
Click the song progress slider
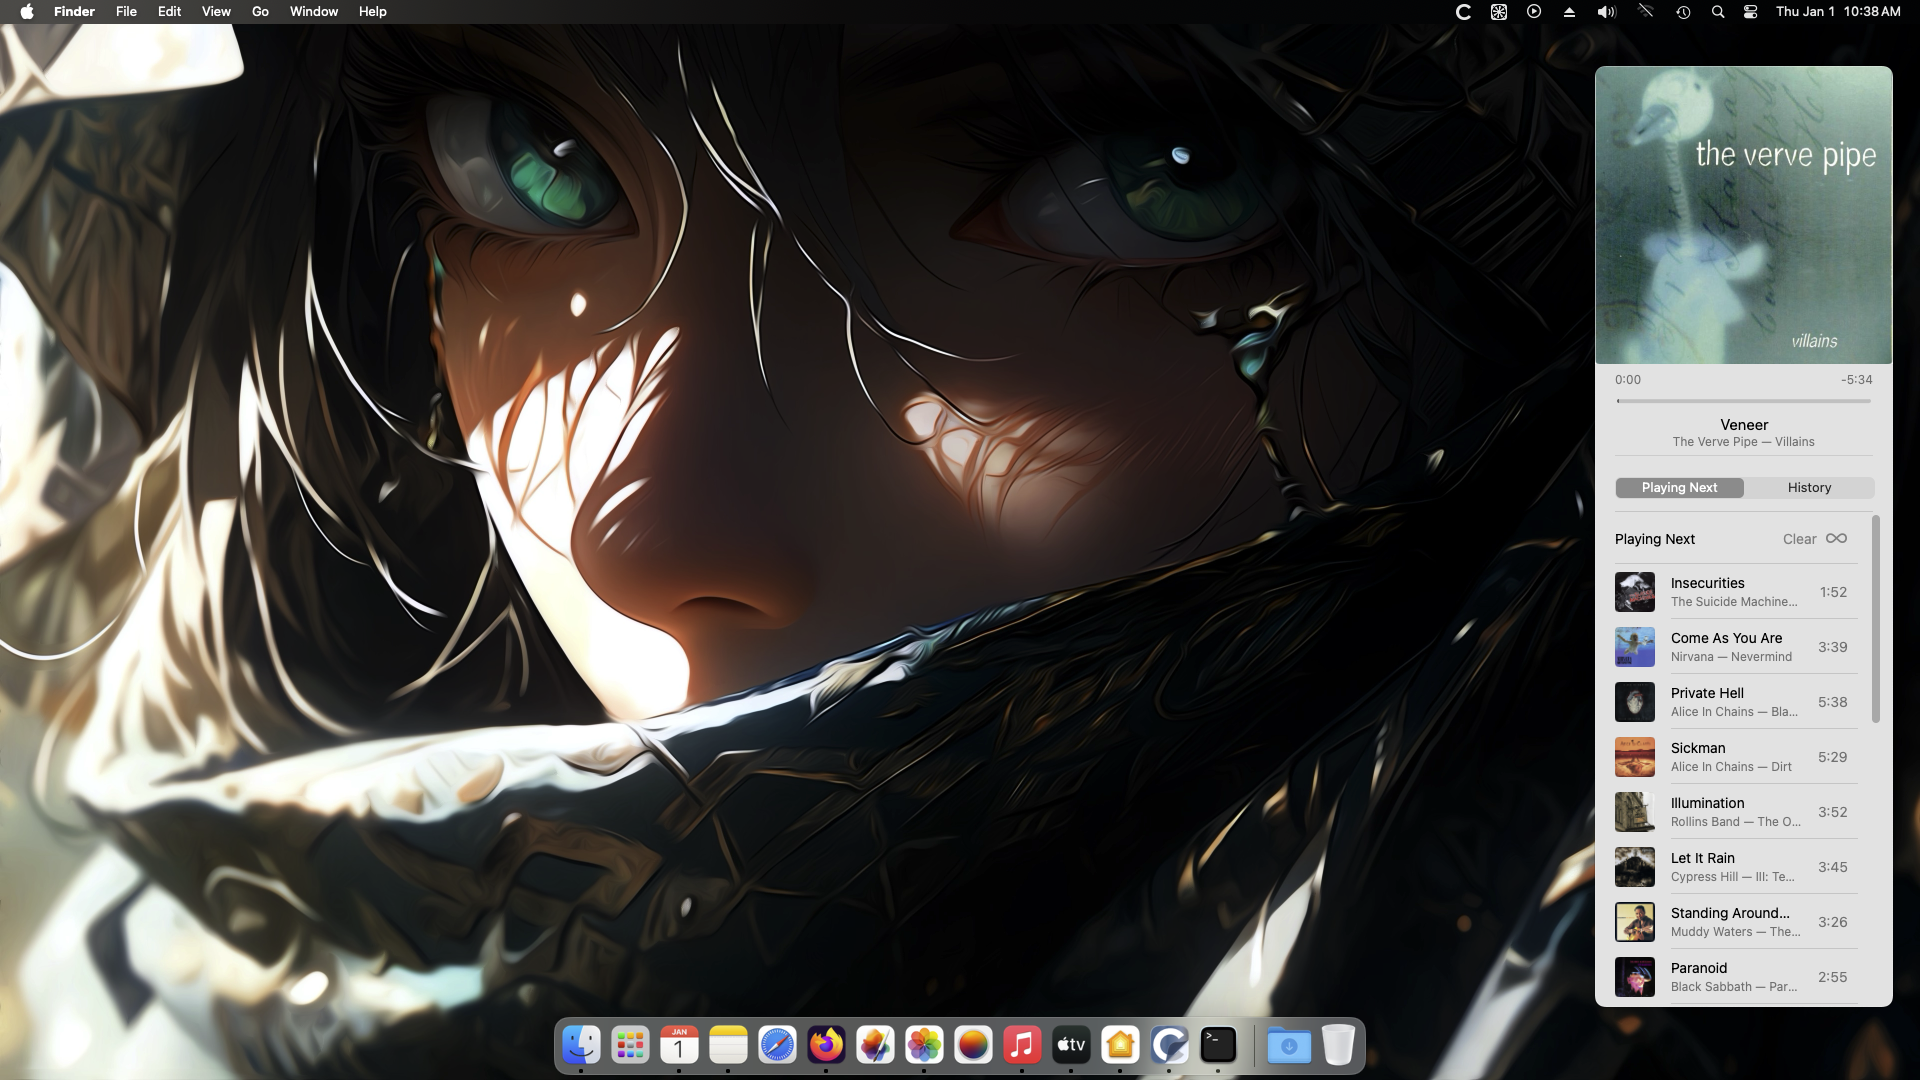point(1743,401)
